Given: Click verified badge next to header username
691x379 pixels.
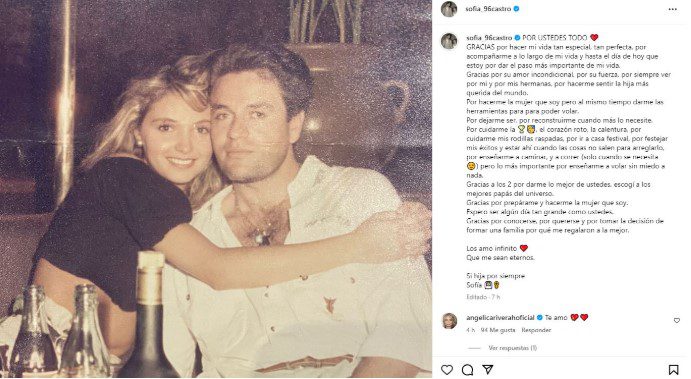Looking at the screenshot, I should tap(516, 9).
